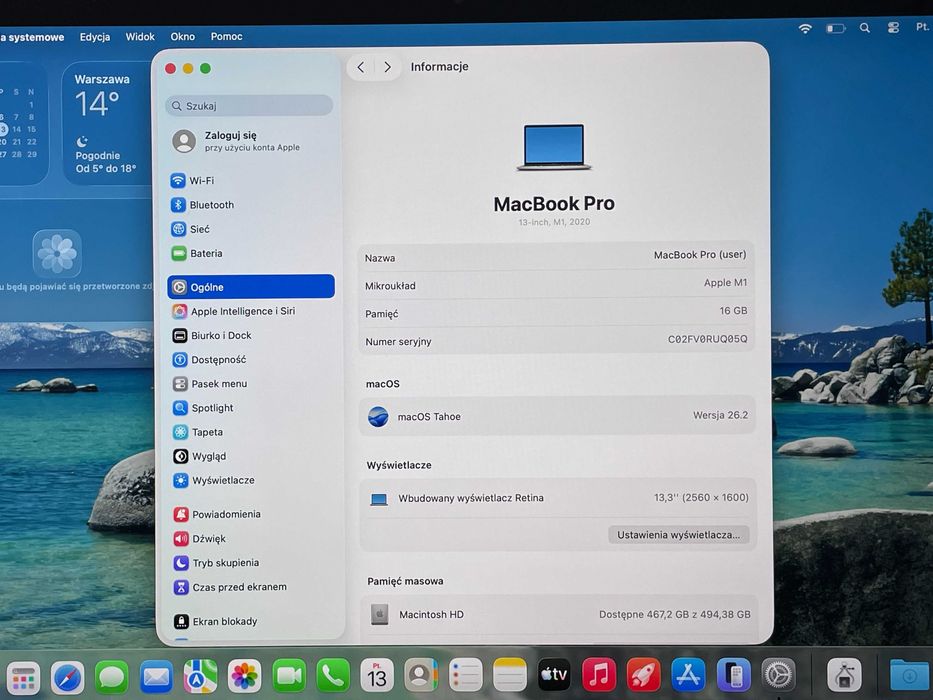933x700 pixels.
Task: Open the Warszawa weather widget
Action: pyautogui.click(x=107, y=123)
